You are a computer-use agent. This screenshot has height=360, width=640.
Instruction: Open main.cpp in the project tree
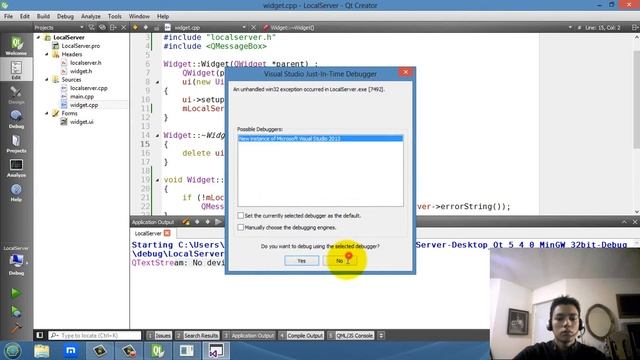(x=82, y=96)
